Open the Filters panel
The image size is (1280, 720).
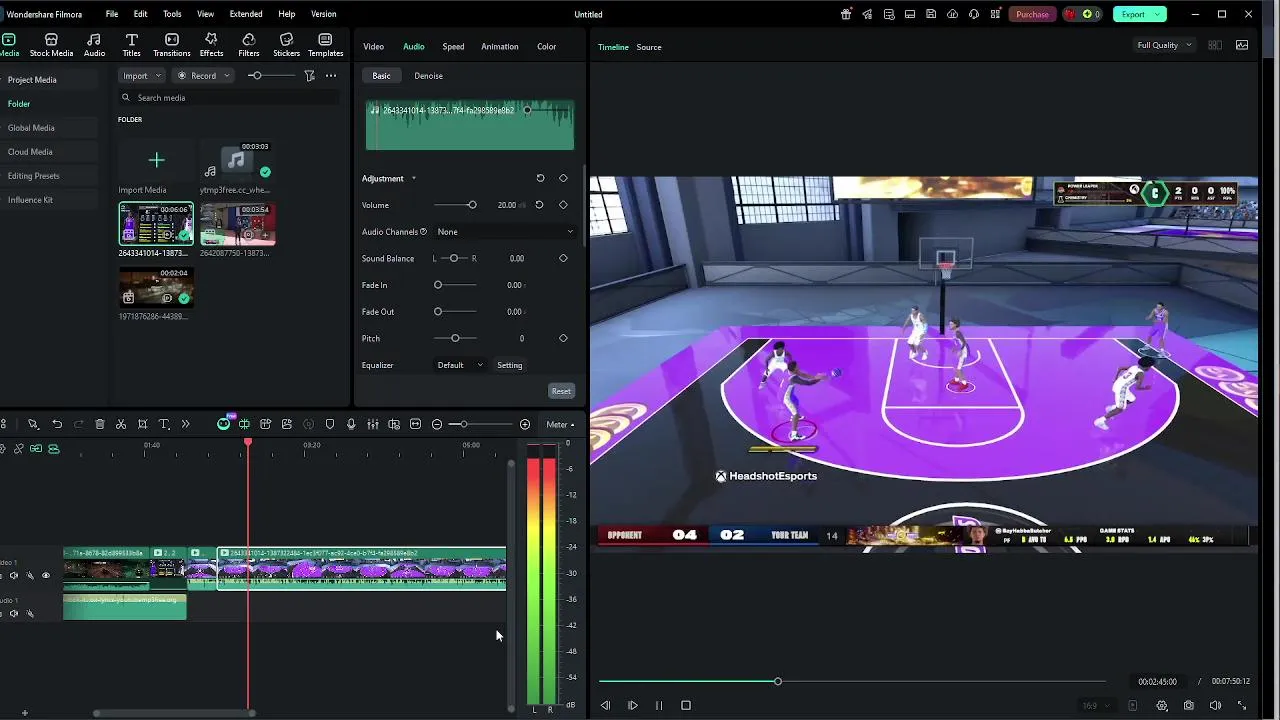[249, 45]
